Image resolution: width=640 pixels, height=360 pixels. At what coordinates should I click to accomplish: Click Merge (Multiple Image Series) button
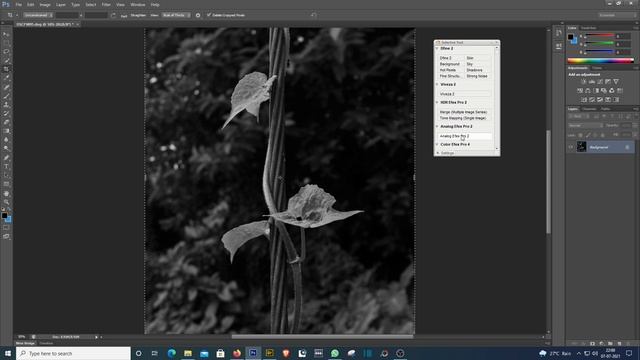coord(464,112)
